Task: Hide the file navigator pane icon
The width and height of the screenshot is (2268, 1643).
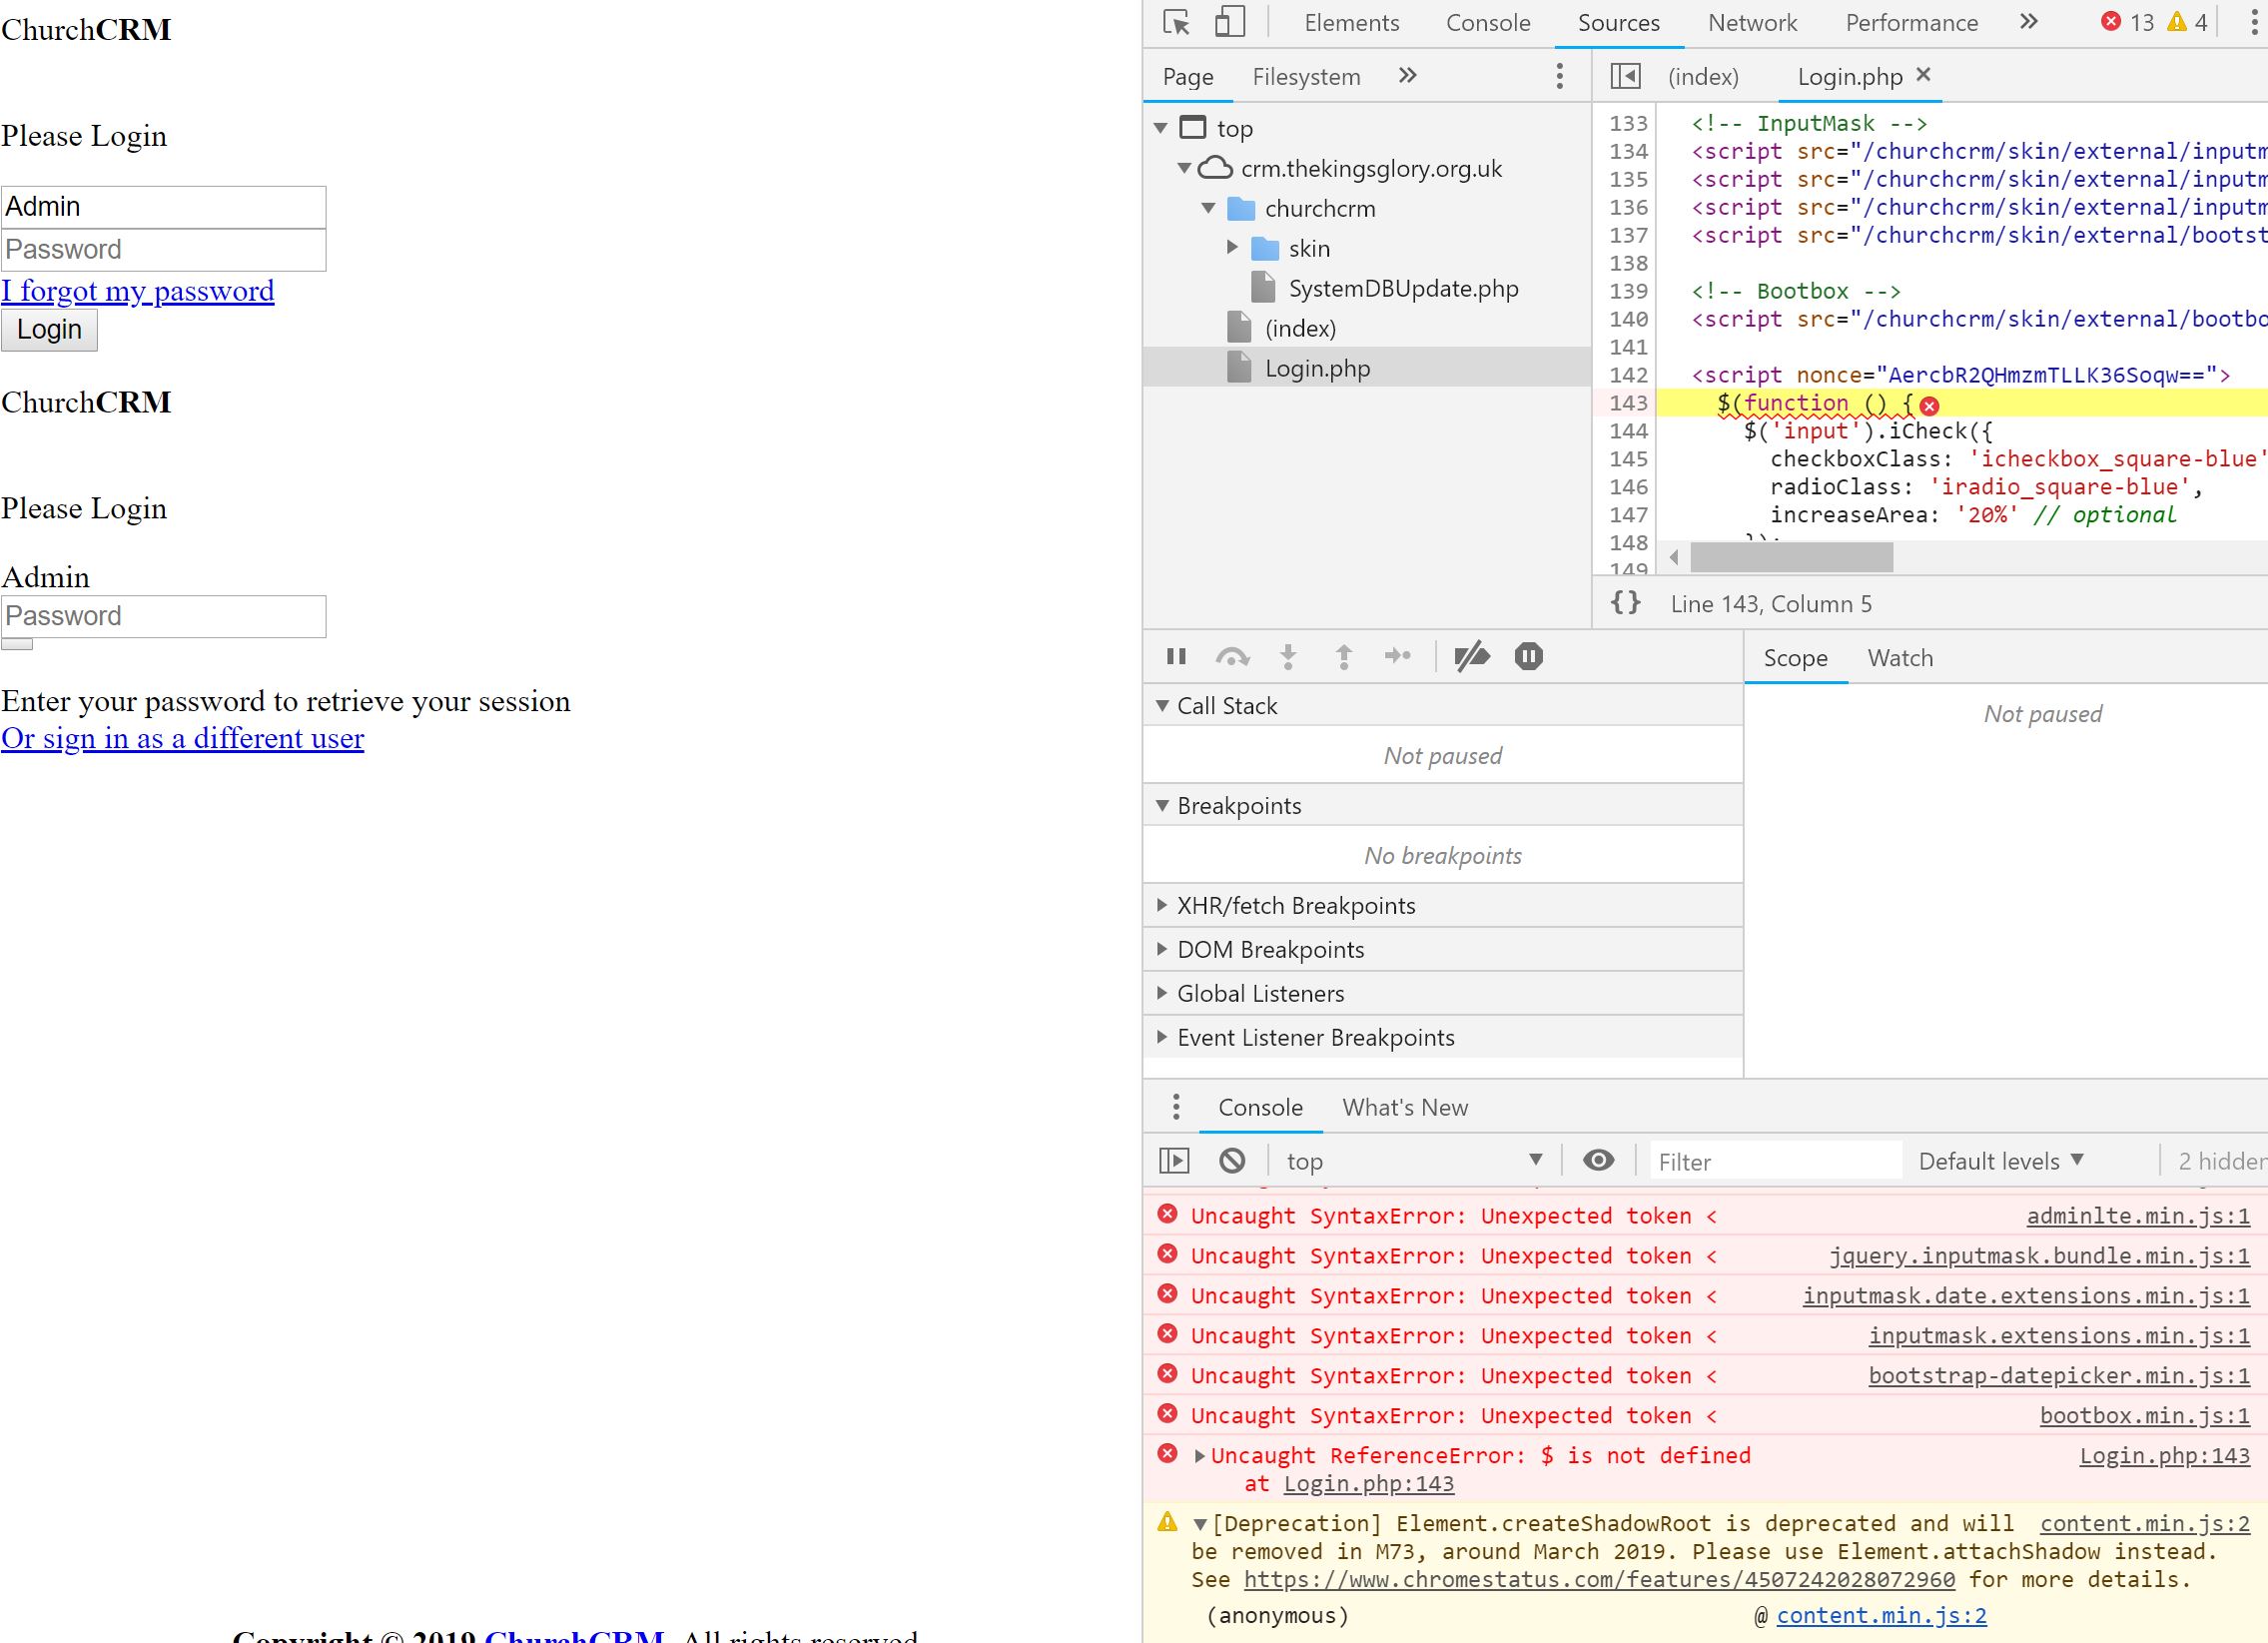Action: 1626,76
